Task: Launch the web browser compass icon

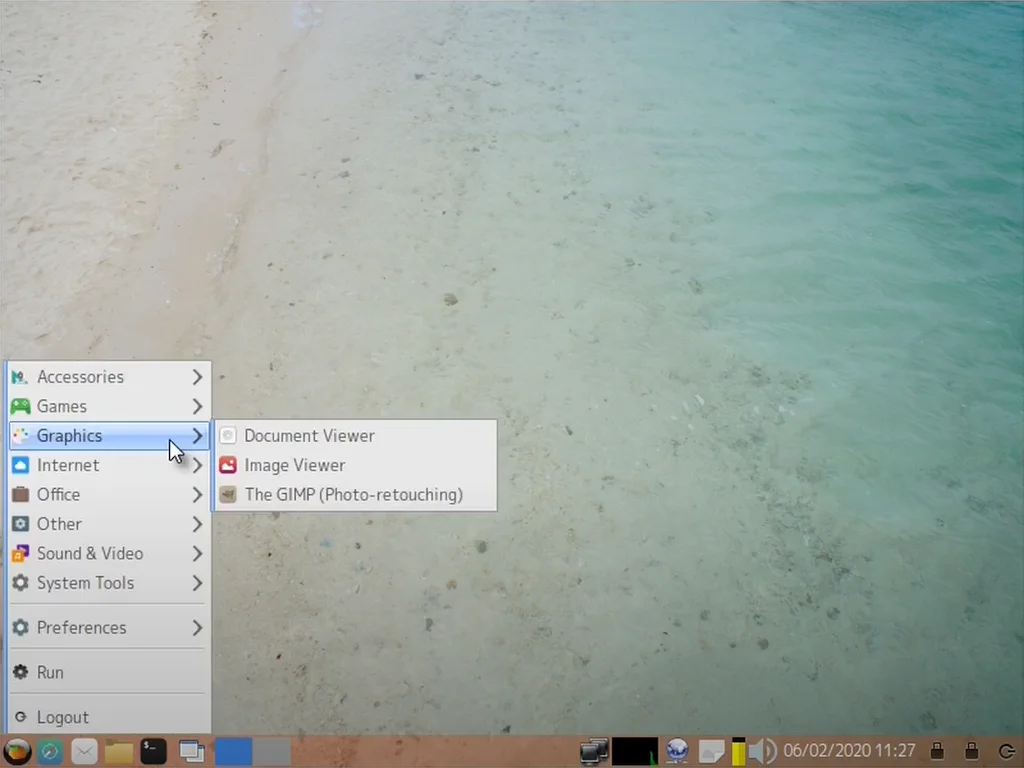Action: click(50, 751)
